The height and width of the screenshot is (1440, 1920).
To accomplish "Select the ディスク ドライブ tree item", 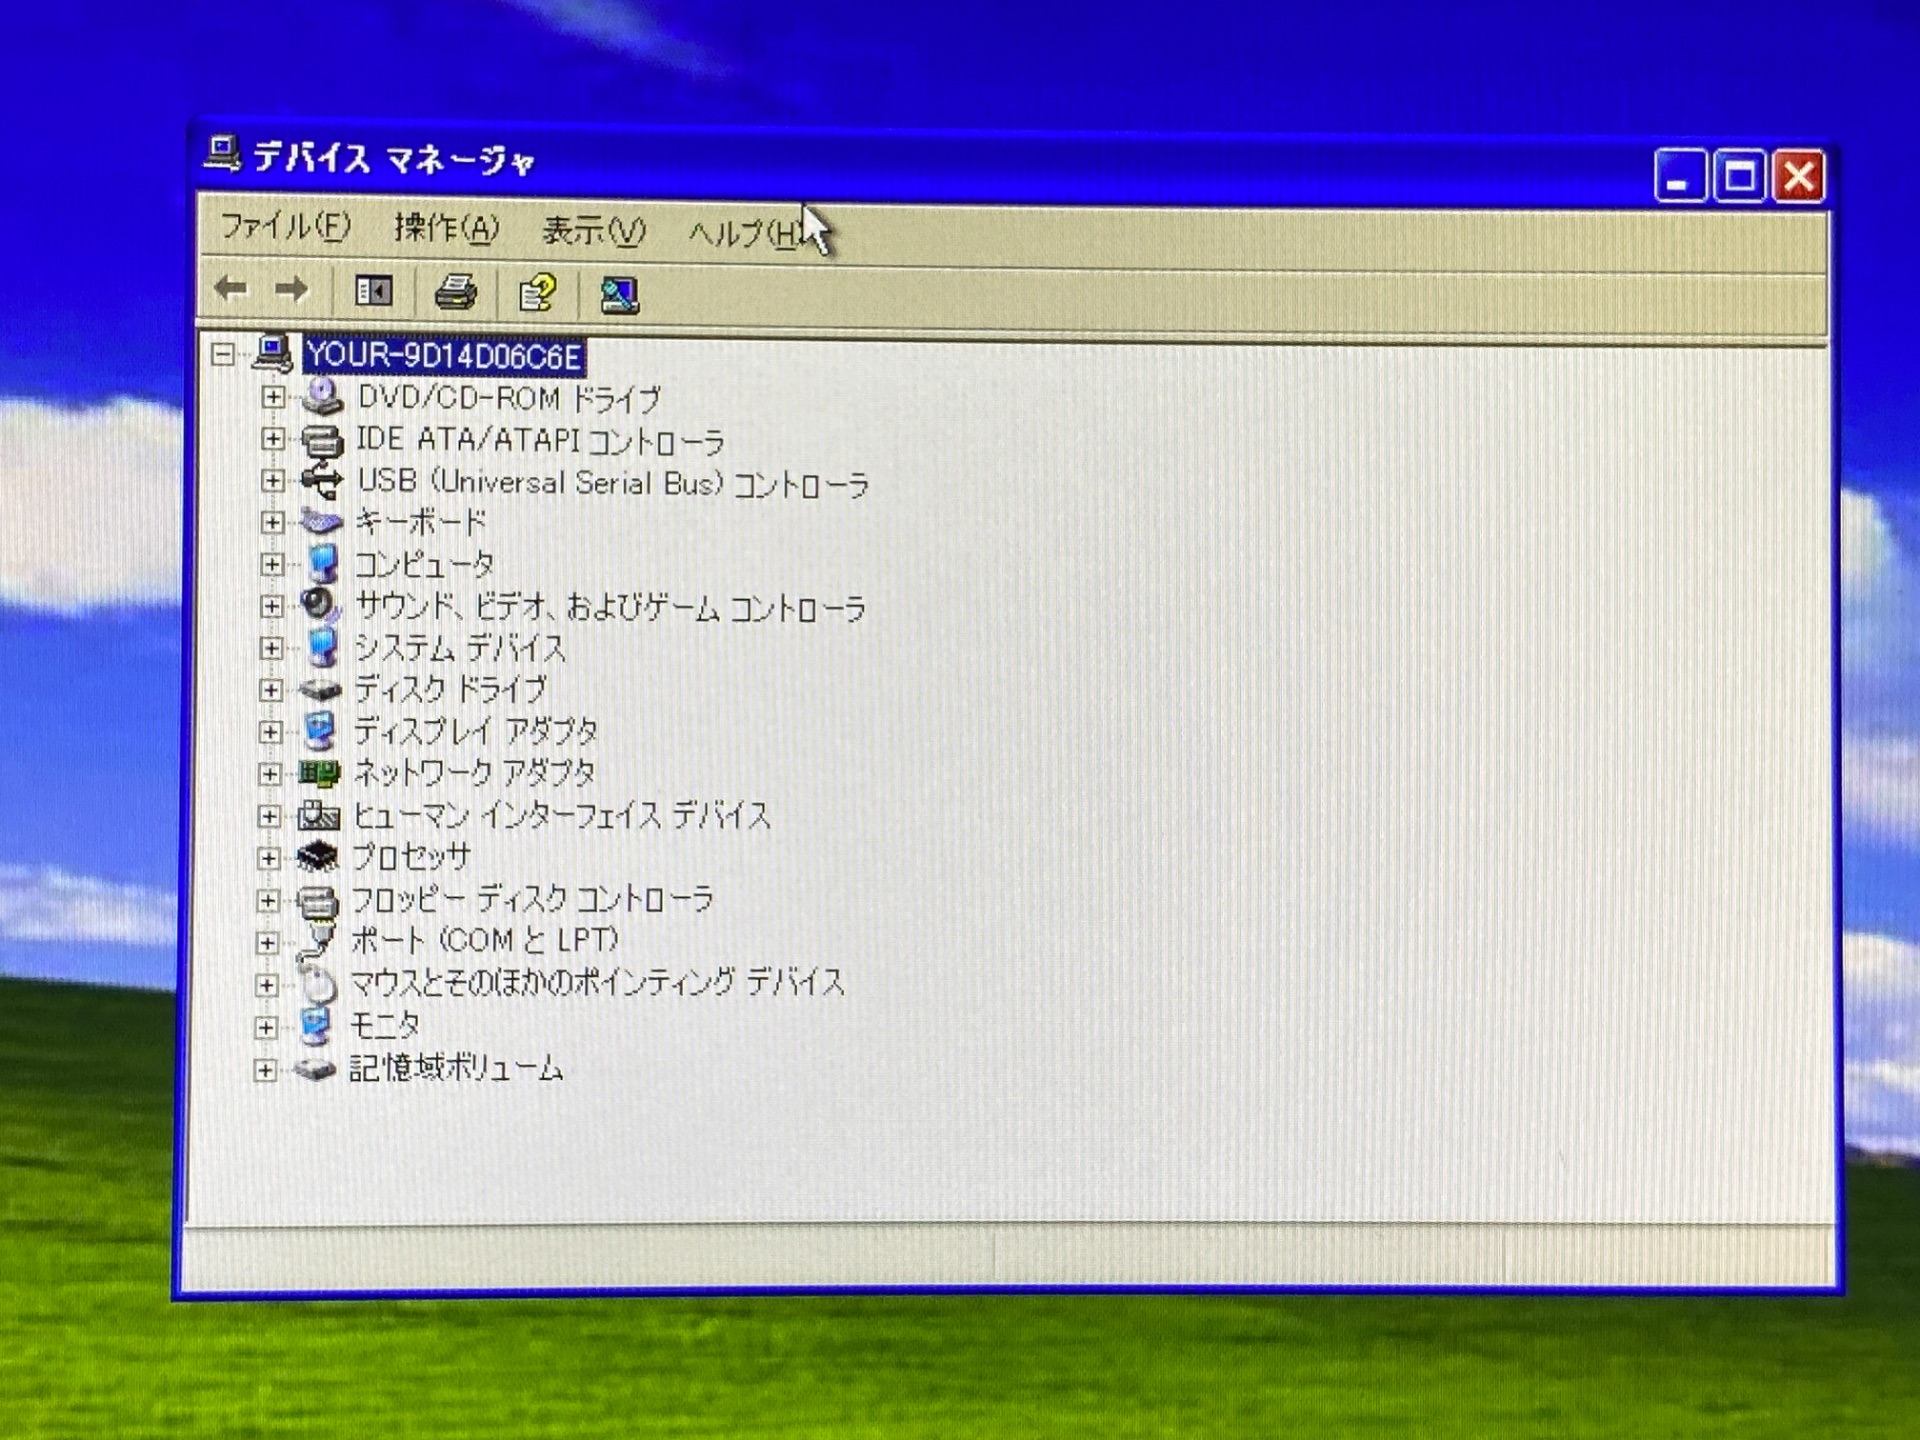I will (x=450, y=690).
